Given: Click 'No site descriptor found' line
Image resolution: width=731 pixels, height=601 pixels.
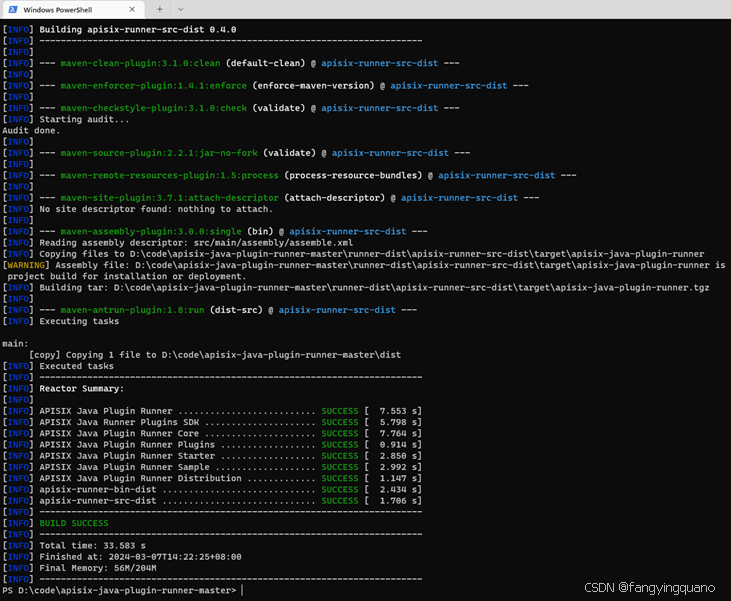Looking at the screenshot, I should (x=156, y=208).
